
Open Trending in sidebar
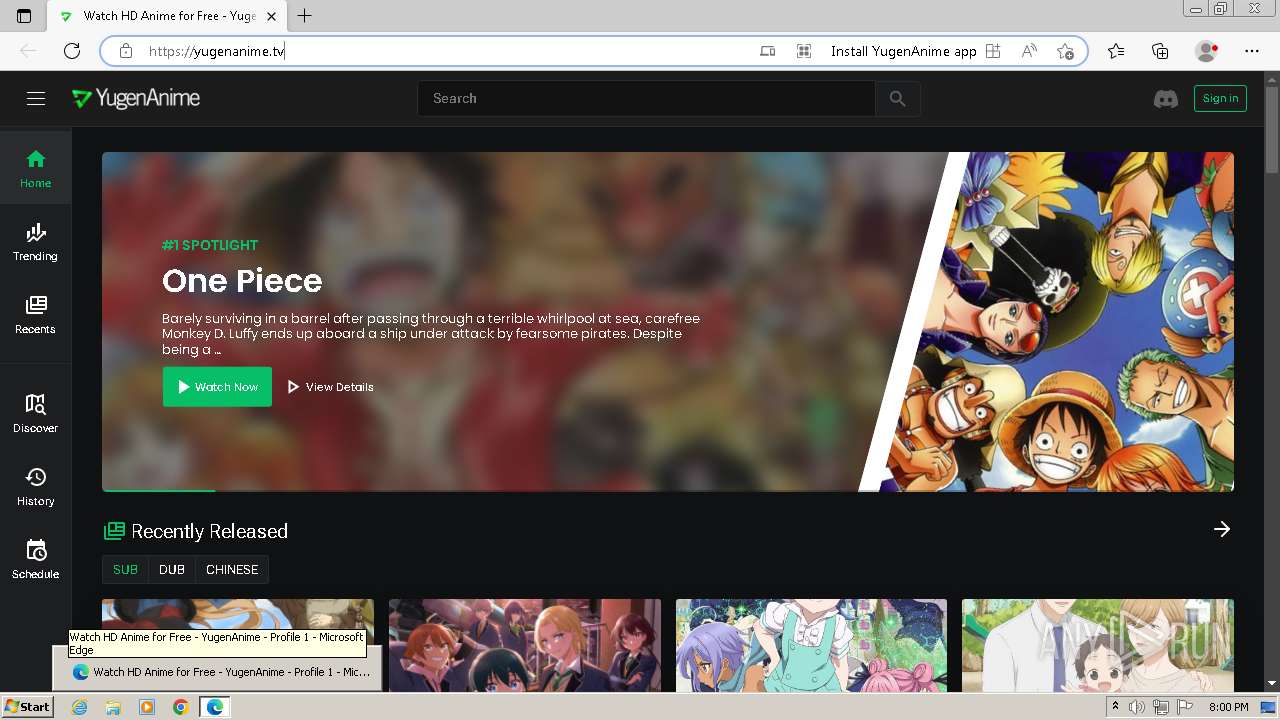(35, 241)
